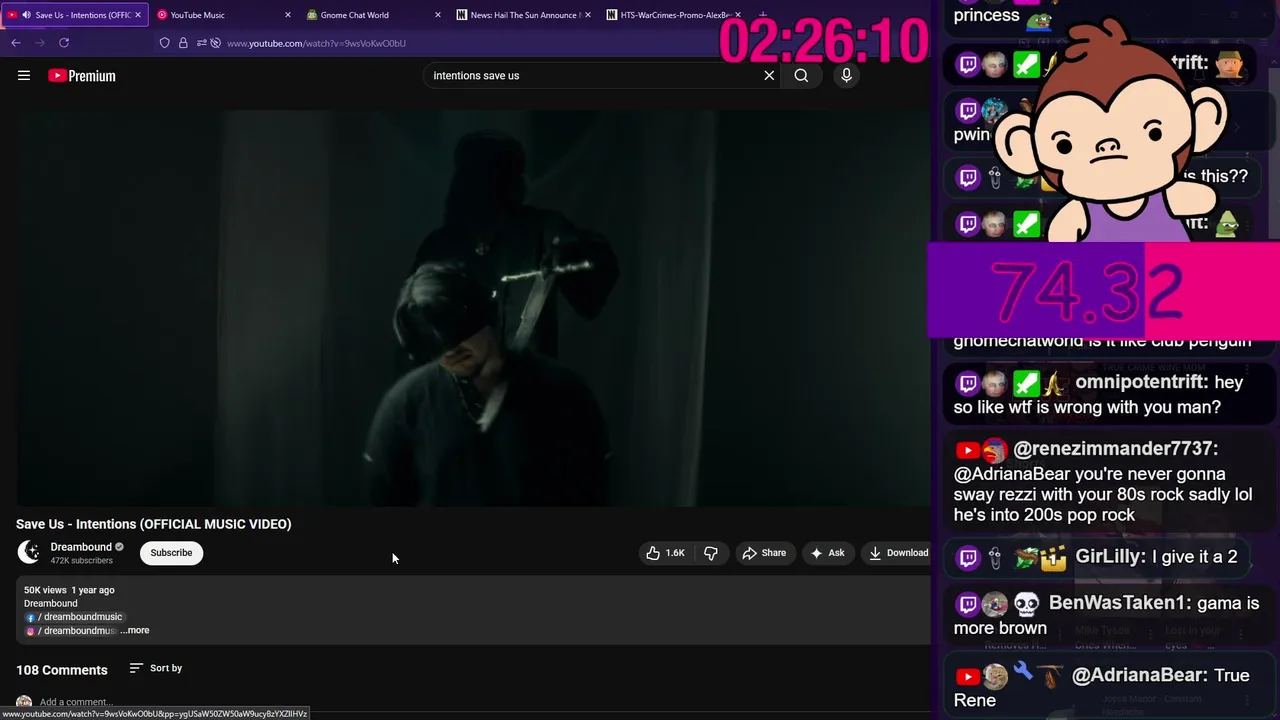View site security via the padlock icon

183,43
